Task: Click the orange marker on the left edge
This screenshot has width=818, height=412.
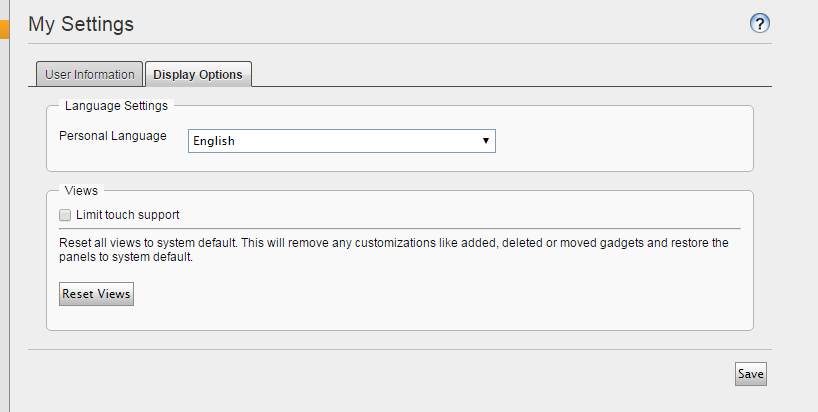Action: pos(5,29)
